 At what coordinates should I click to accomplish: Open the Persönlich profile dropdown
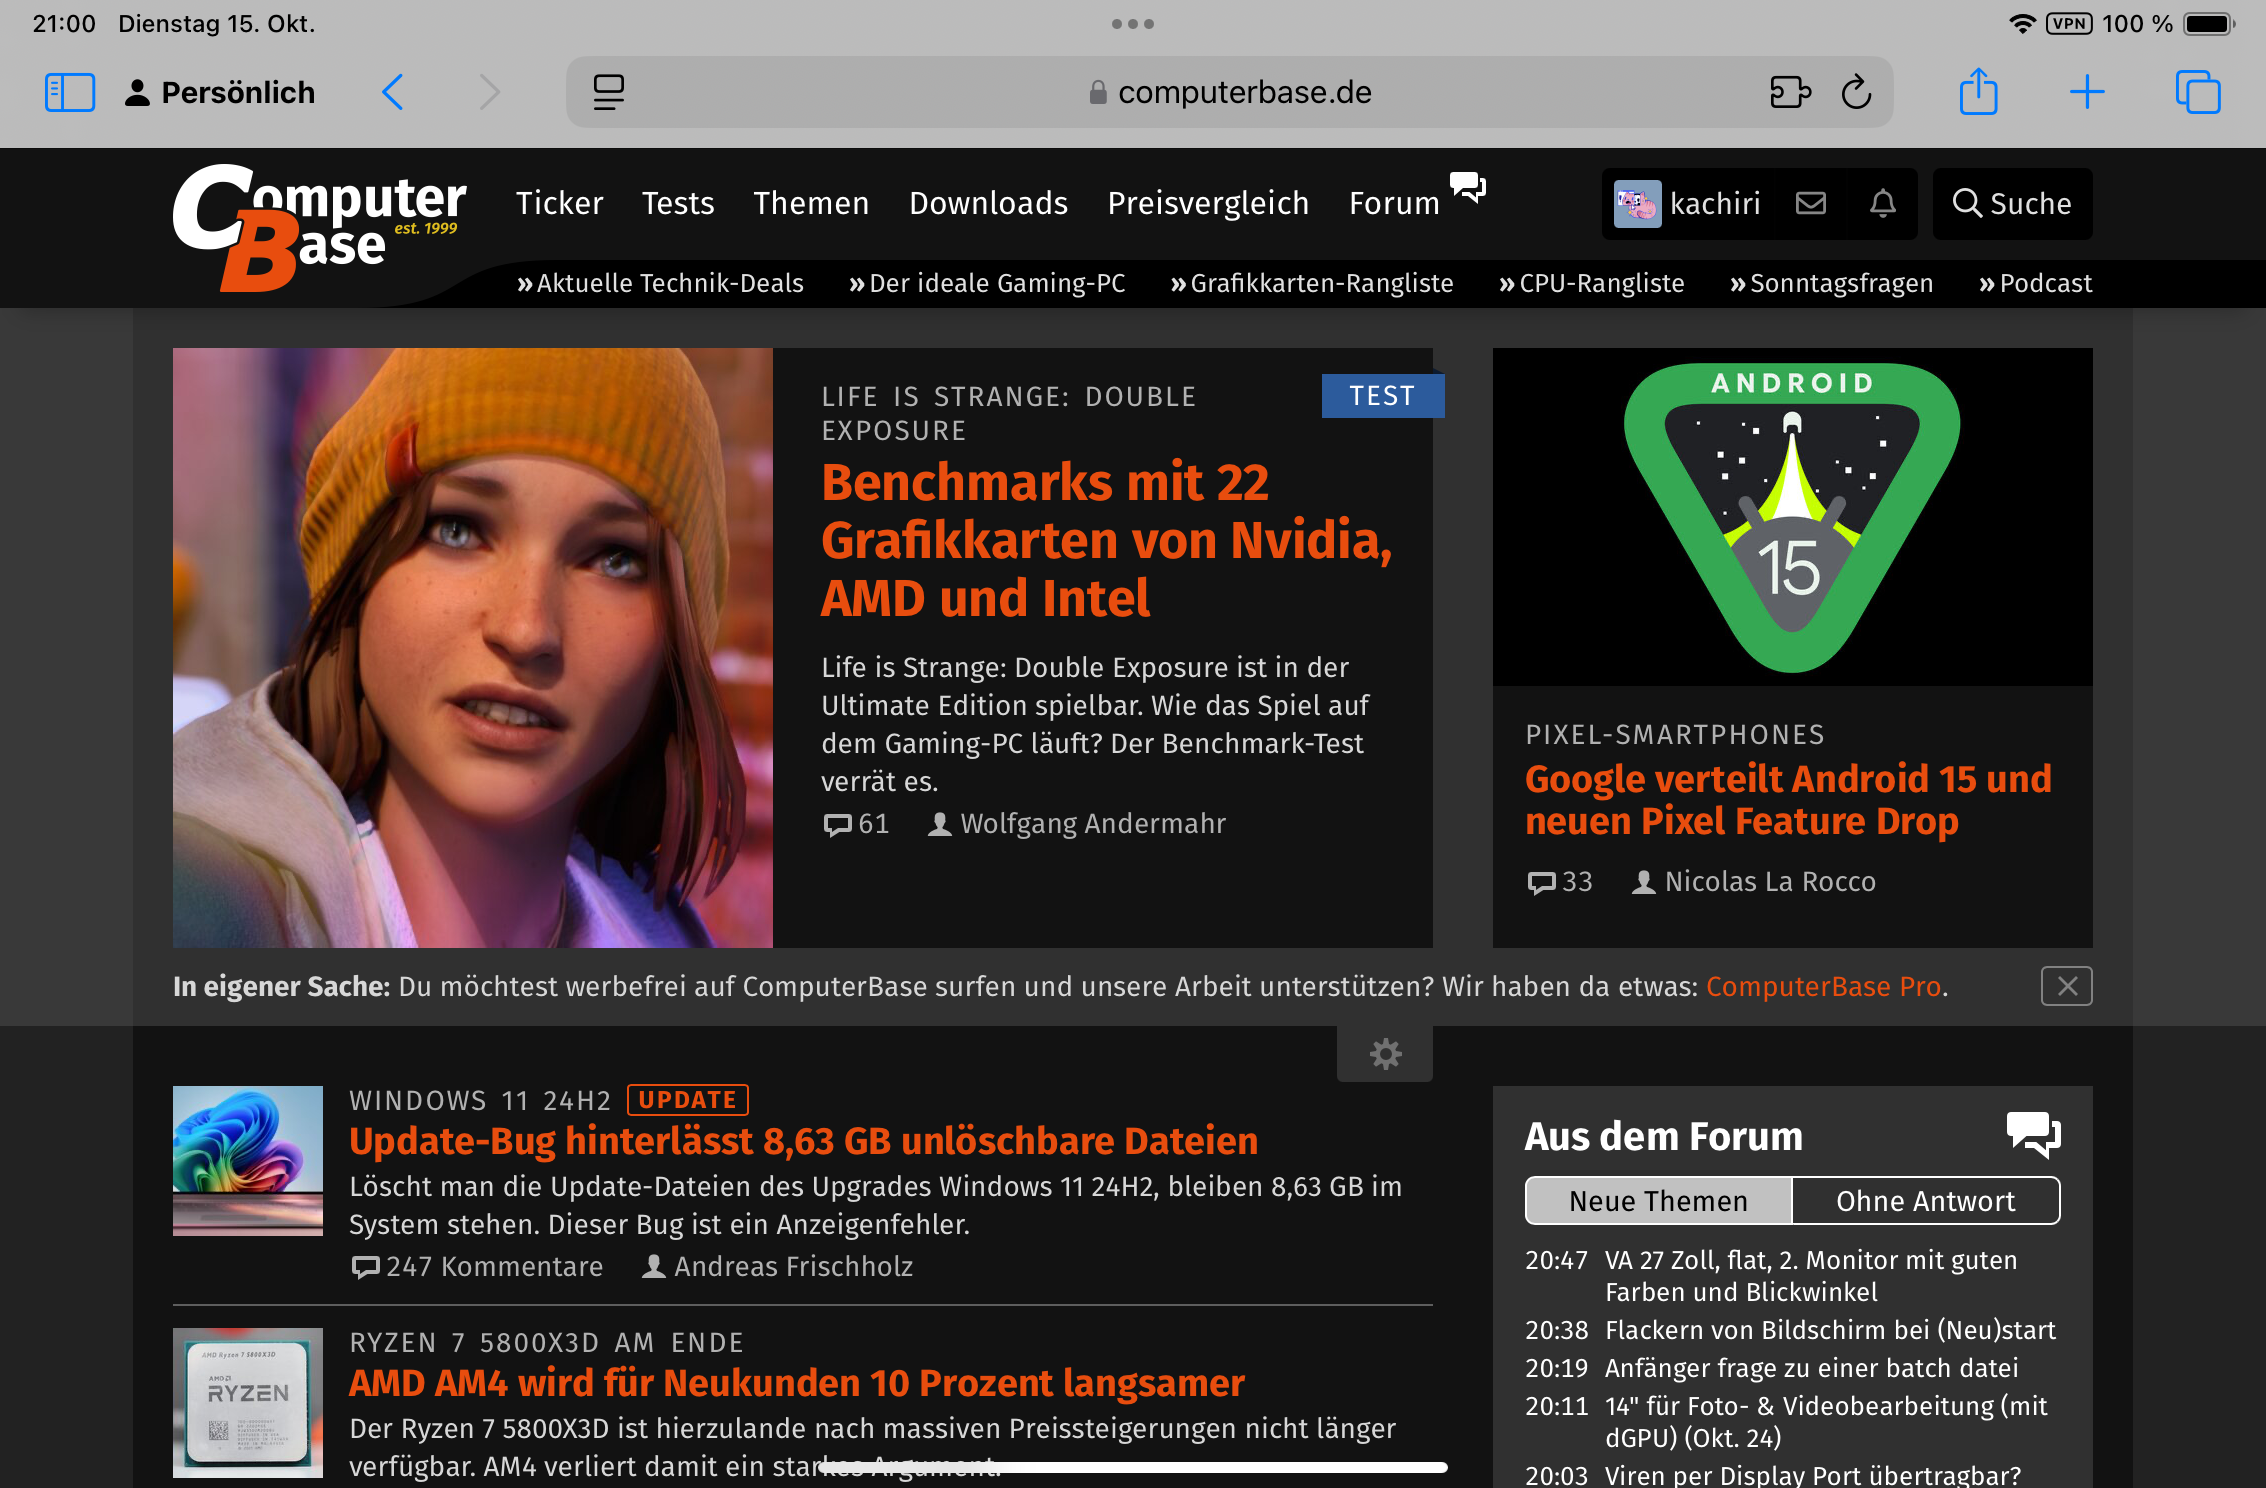(x=219, y=91)
